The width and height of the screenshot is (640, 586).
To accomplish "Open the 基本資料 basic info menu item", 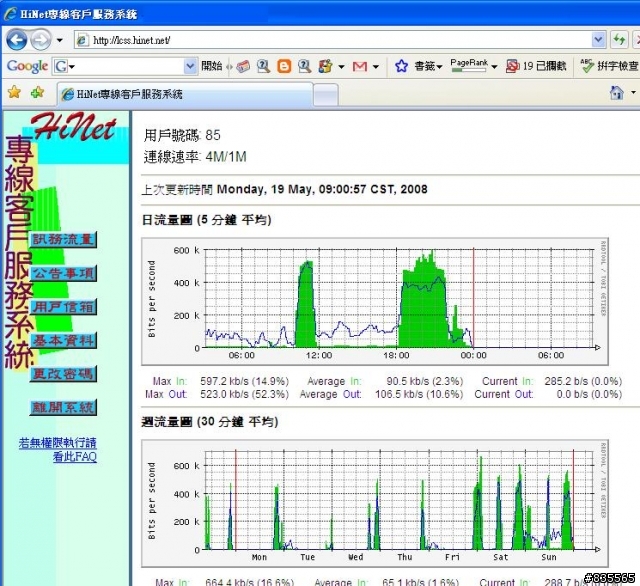I will coord(63,340).
